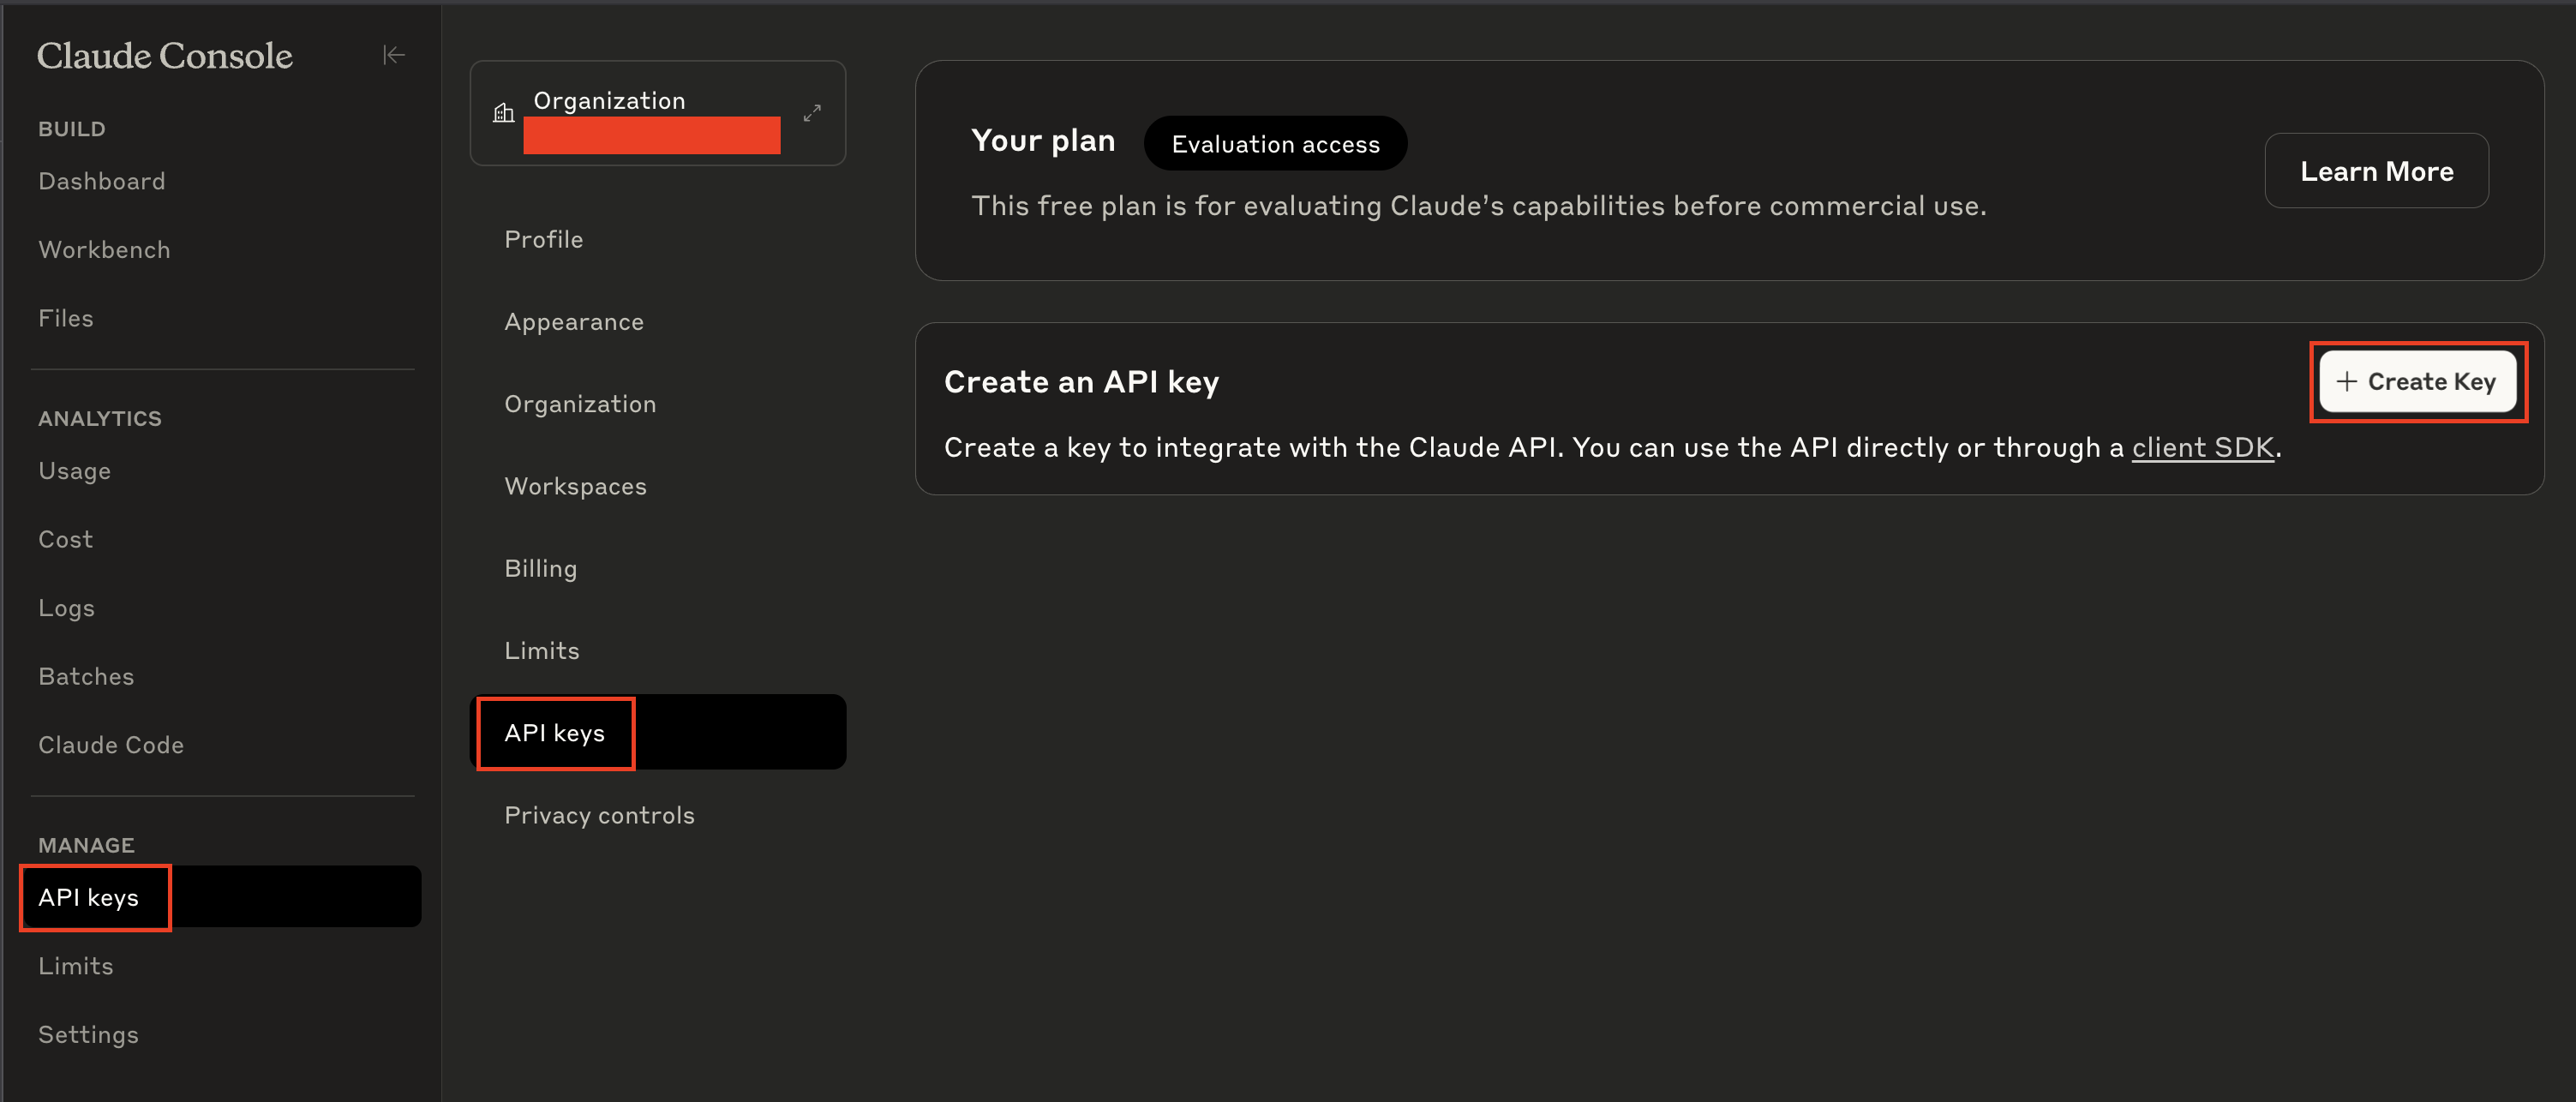Follow the client SDK link
2576x1102 pixels.
coord(2203,447)
